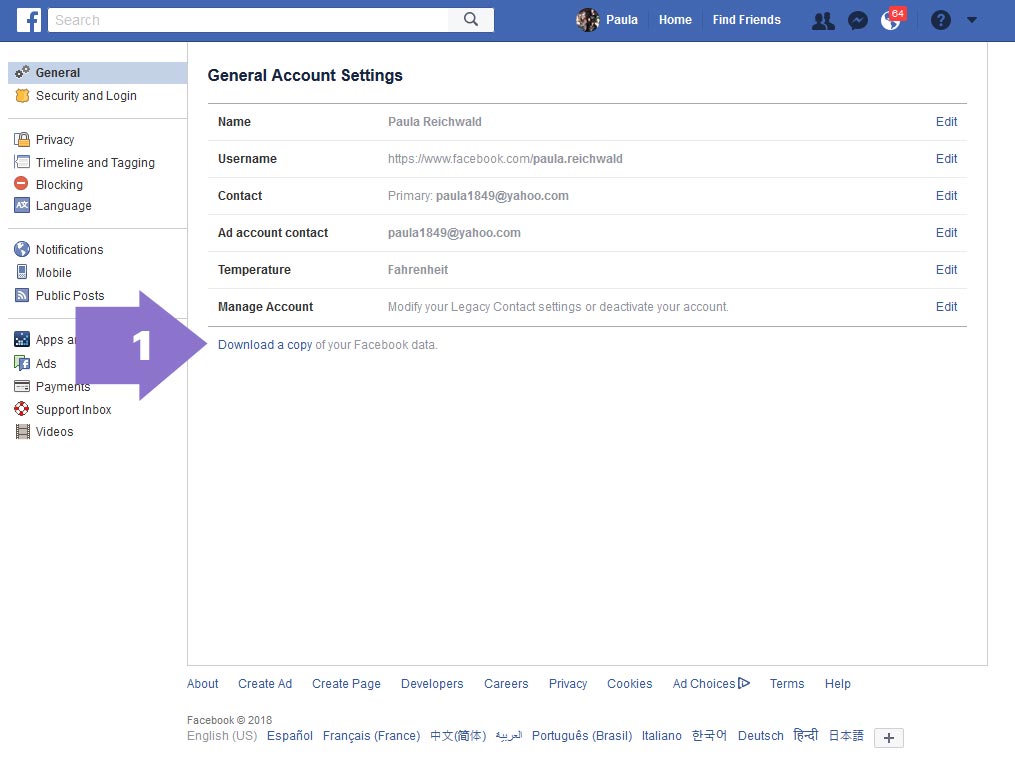Viewport: 1015px width, 769px height.
Task: Click the Support Inbox lifebuoy icon
Action: coord(21,409)
